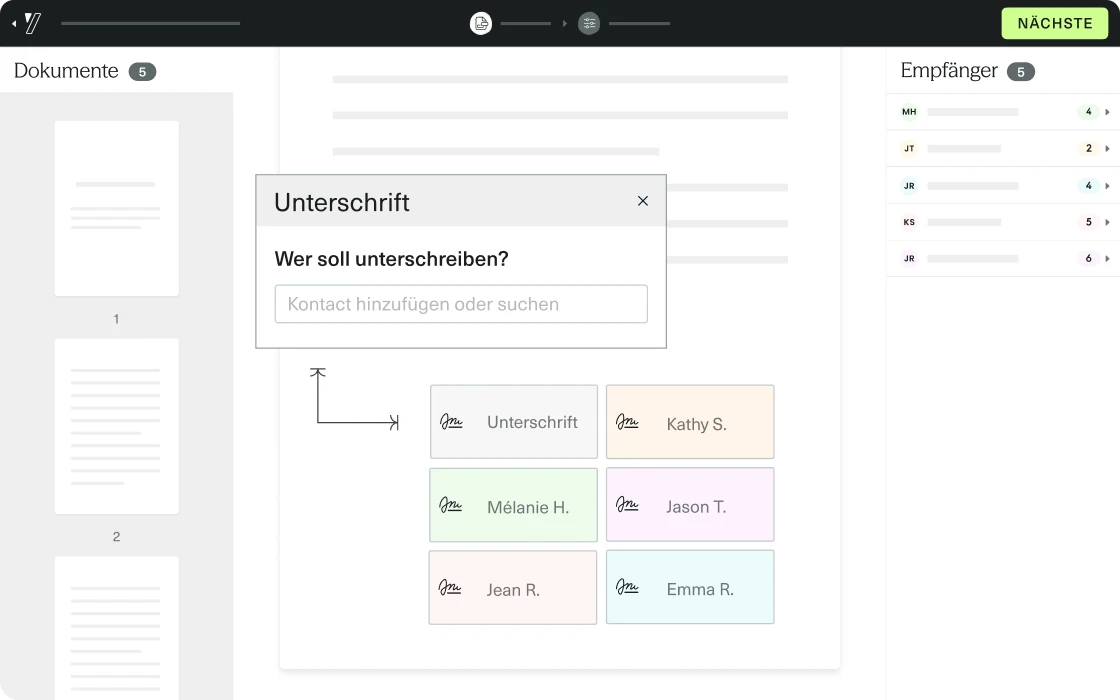Screen dimensions: 1120x700
Task: Click the MH recipient avatar badge
Action: coord(909,112)
